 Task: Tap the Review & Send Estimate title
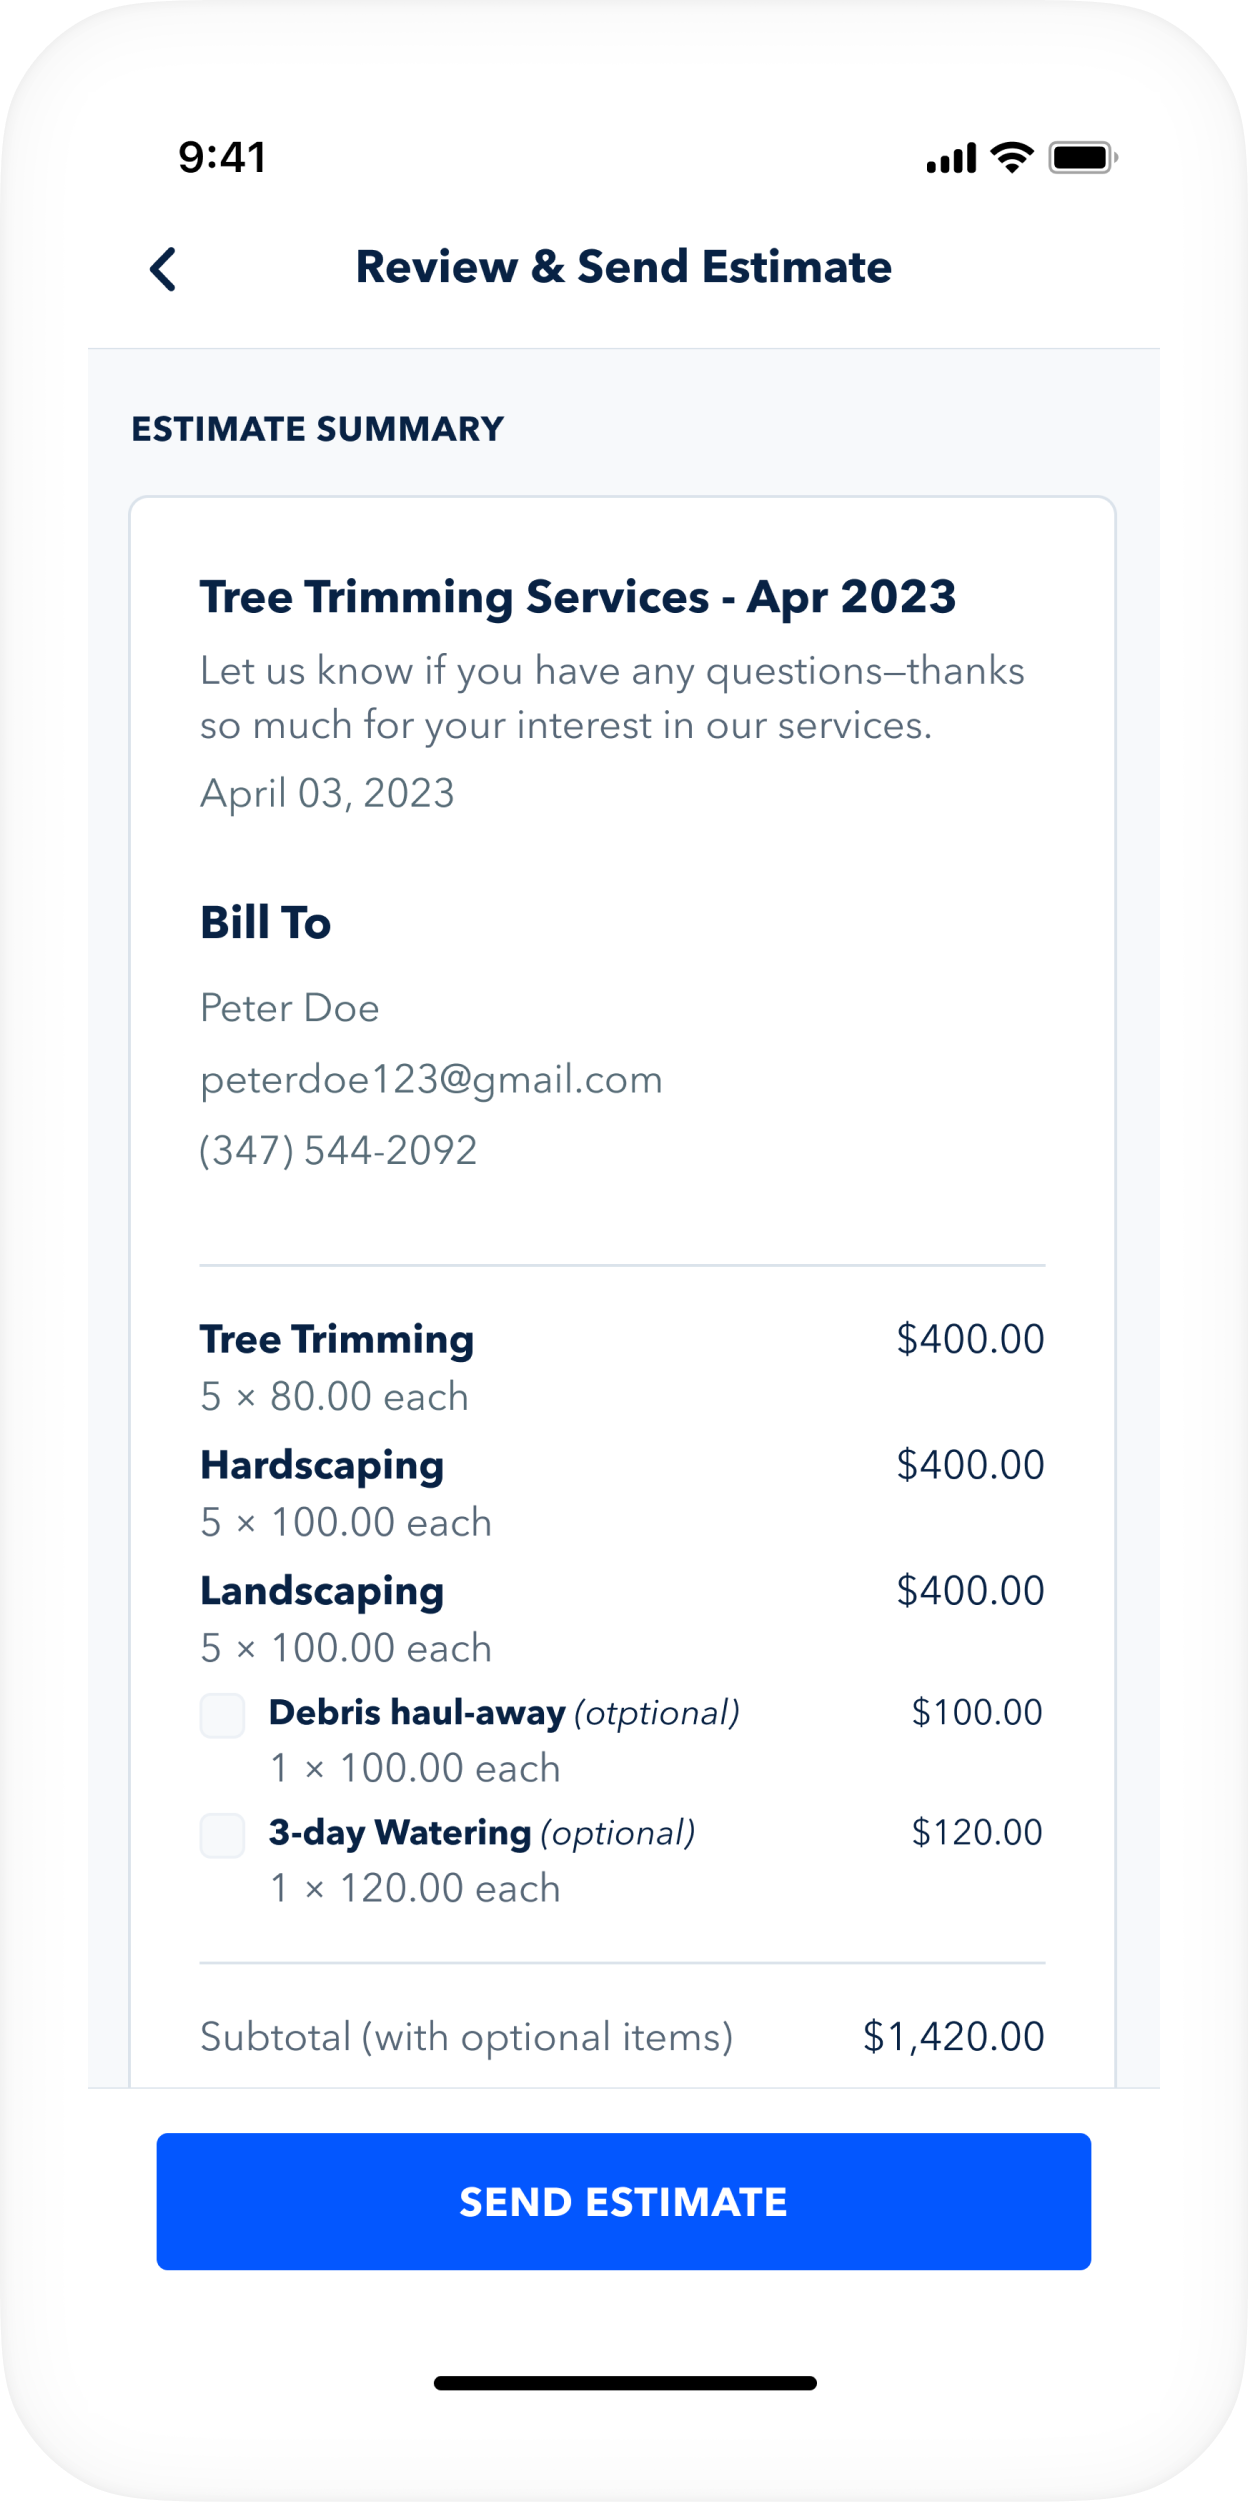click(623, 267)
